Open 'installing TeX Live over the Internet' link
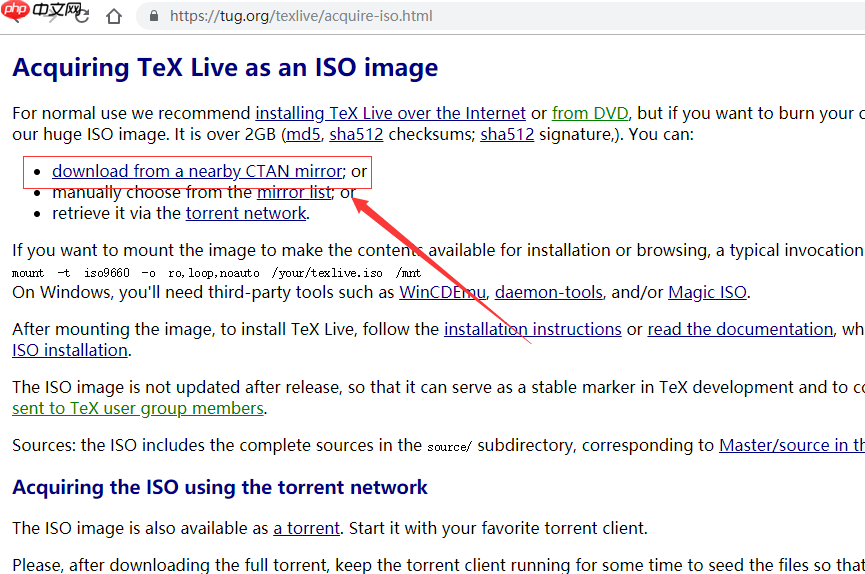 tap(390, 113)
